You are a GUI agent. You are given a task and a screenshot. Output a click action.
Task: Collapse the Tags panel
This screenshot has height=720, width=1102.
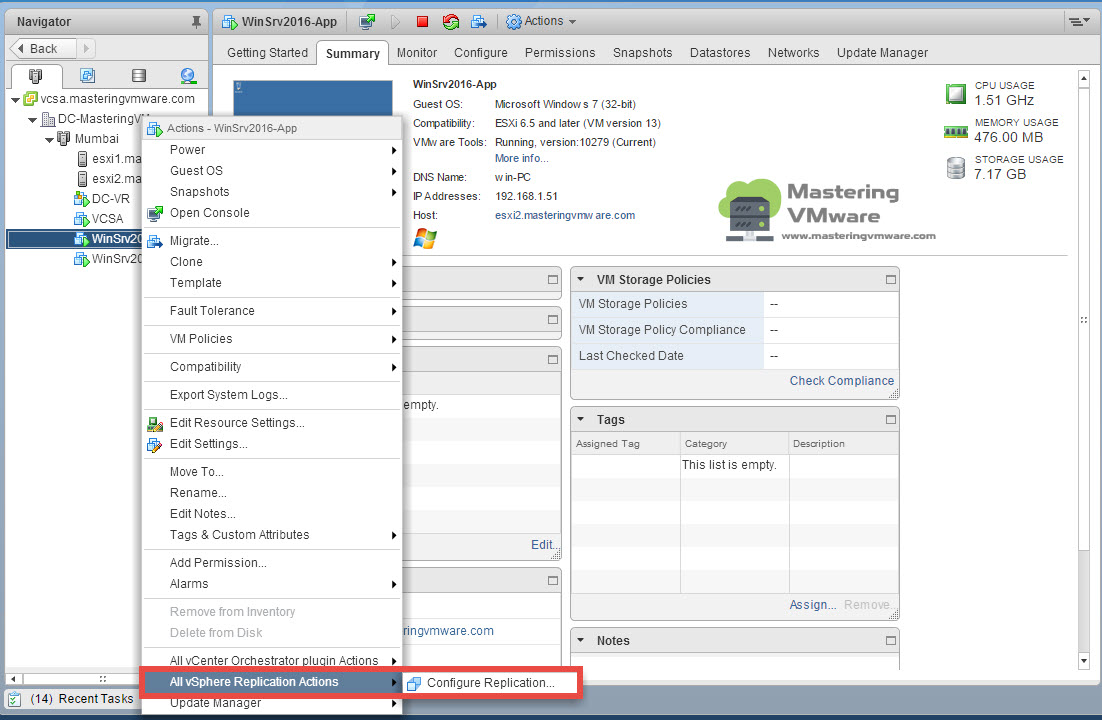pos(581,419)
